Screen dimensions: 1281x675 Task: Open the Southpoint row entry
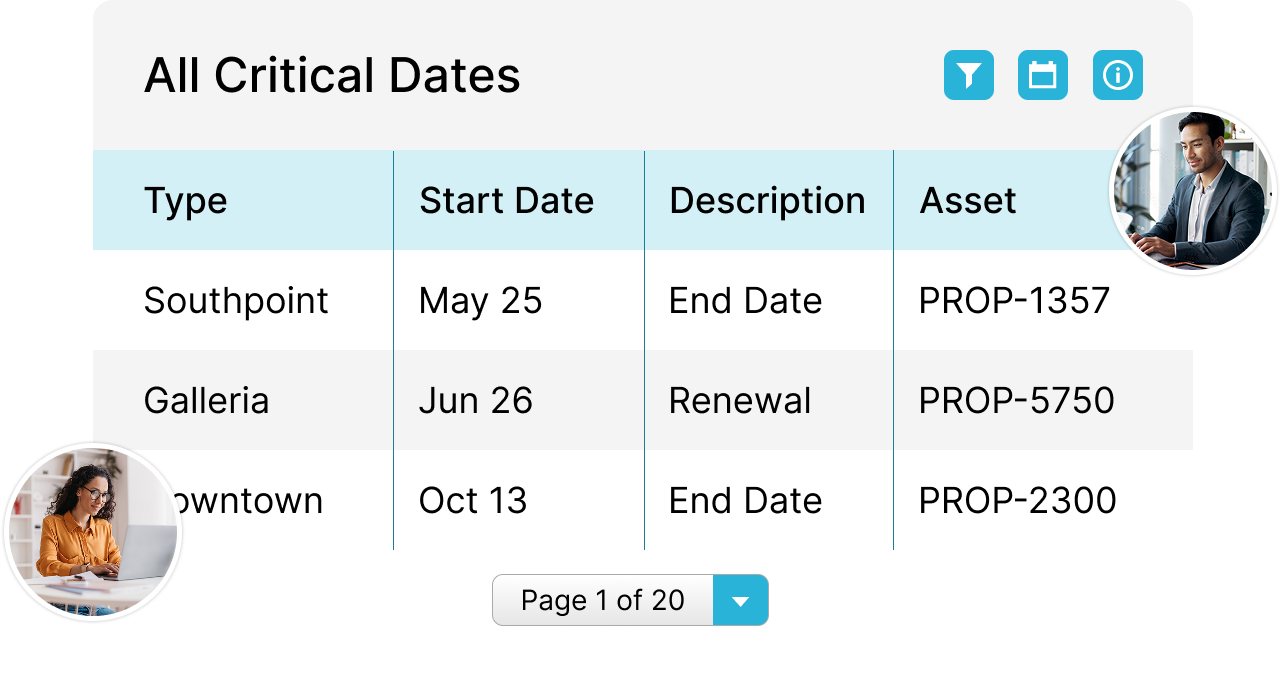pos(236,301)
